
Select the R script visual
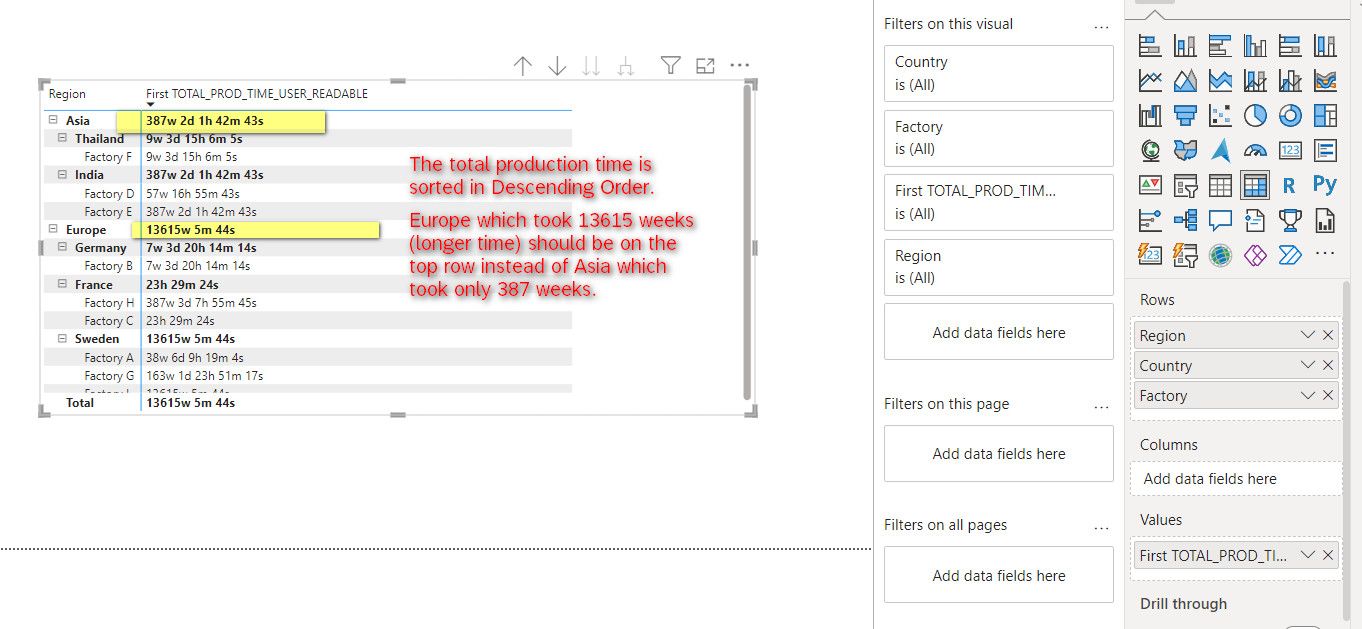[x=1289, y=185]
